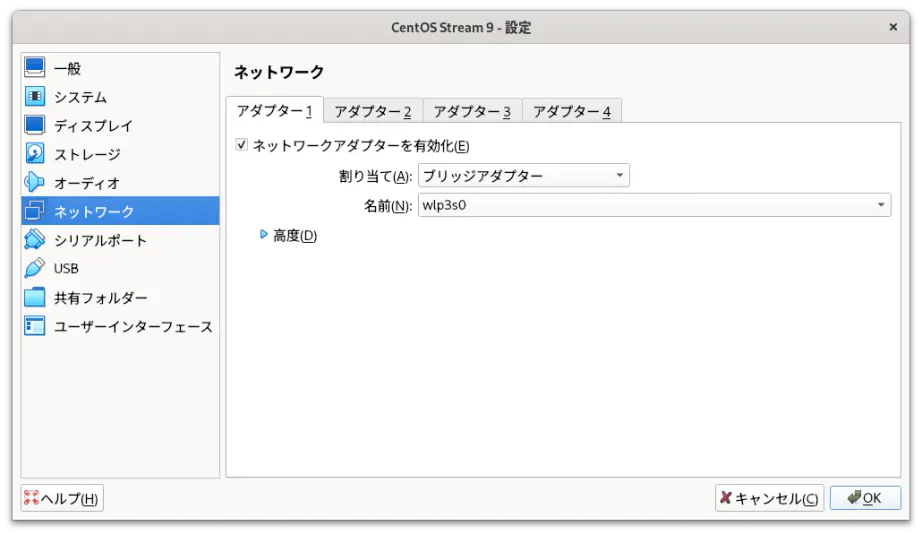Switch to the アダプター 4 tab
Viewport: 922px width, 535px height.
(572, 111)
